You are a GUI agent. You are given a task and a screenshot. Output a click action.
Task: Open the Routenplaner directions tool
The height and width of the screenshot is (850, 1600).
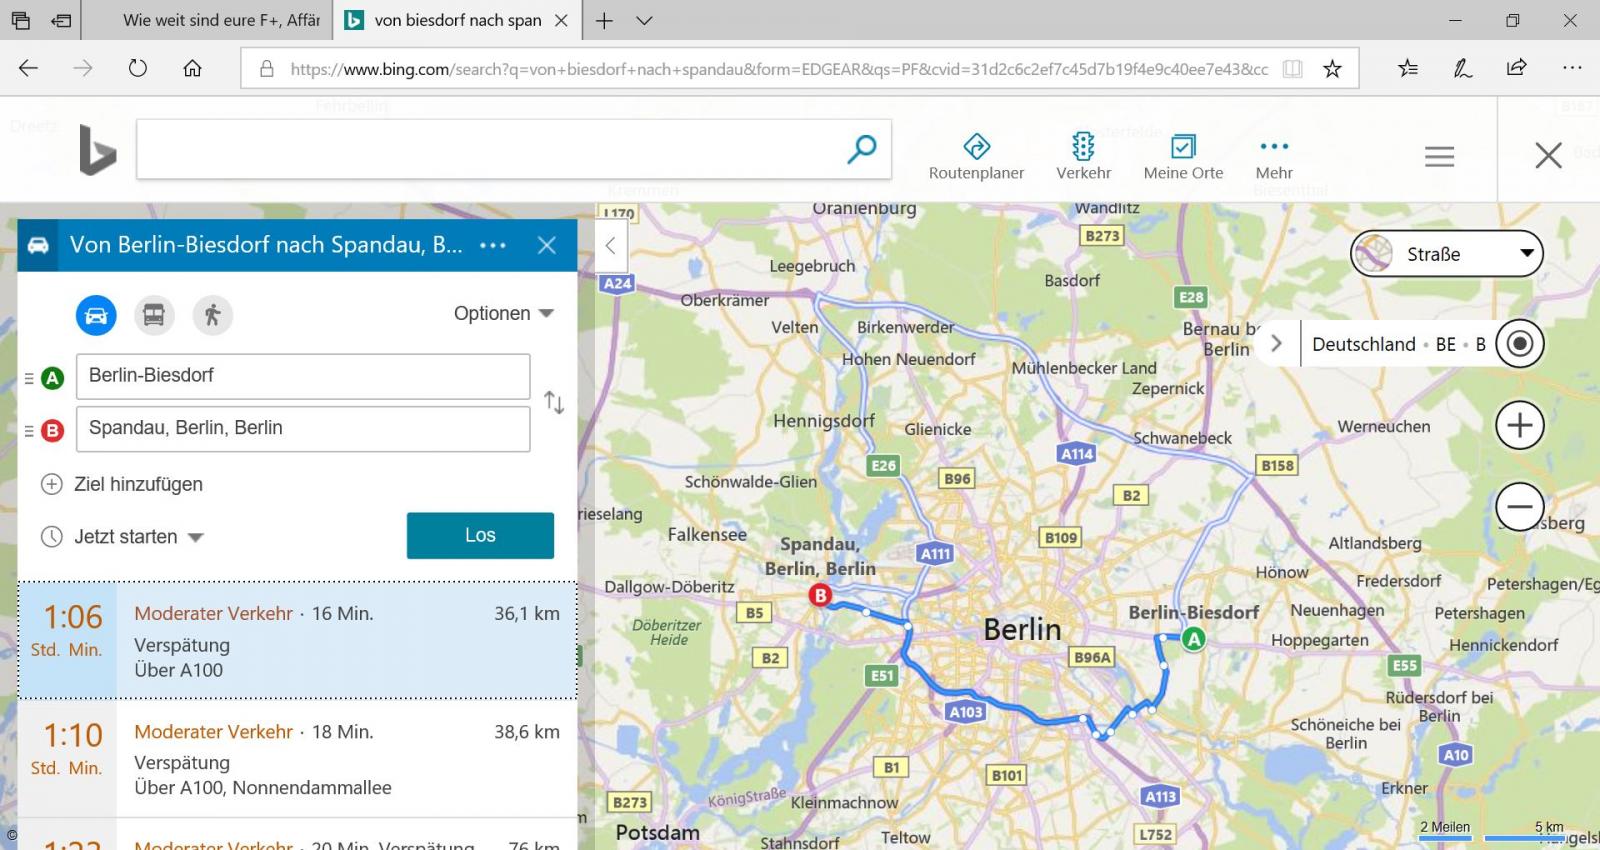click(x=976, y=156)
